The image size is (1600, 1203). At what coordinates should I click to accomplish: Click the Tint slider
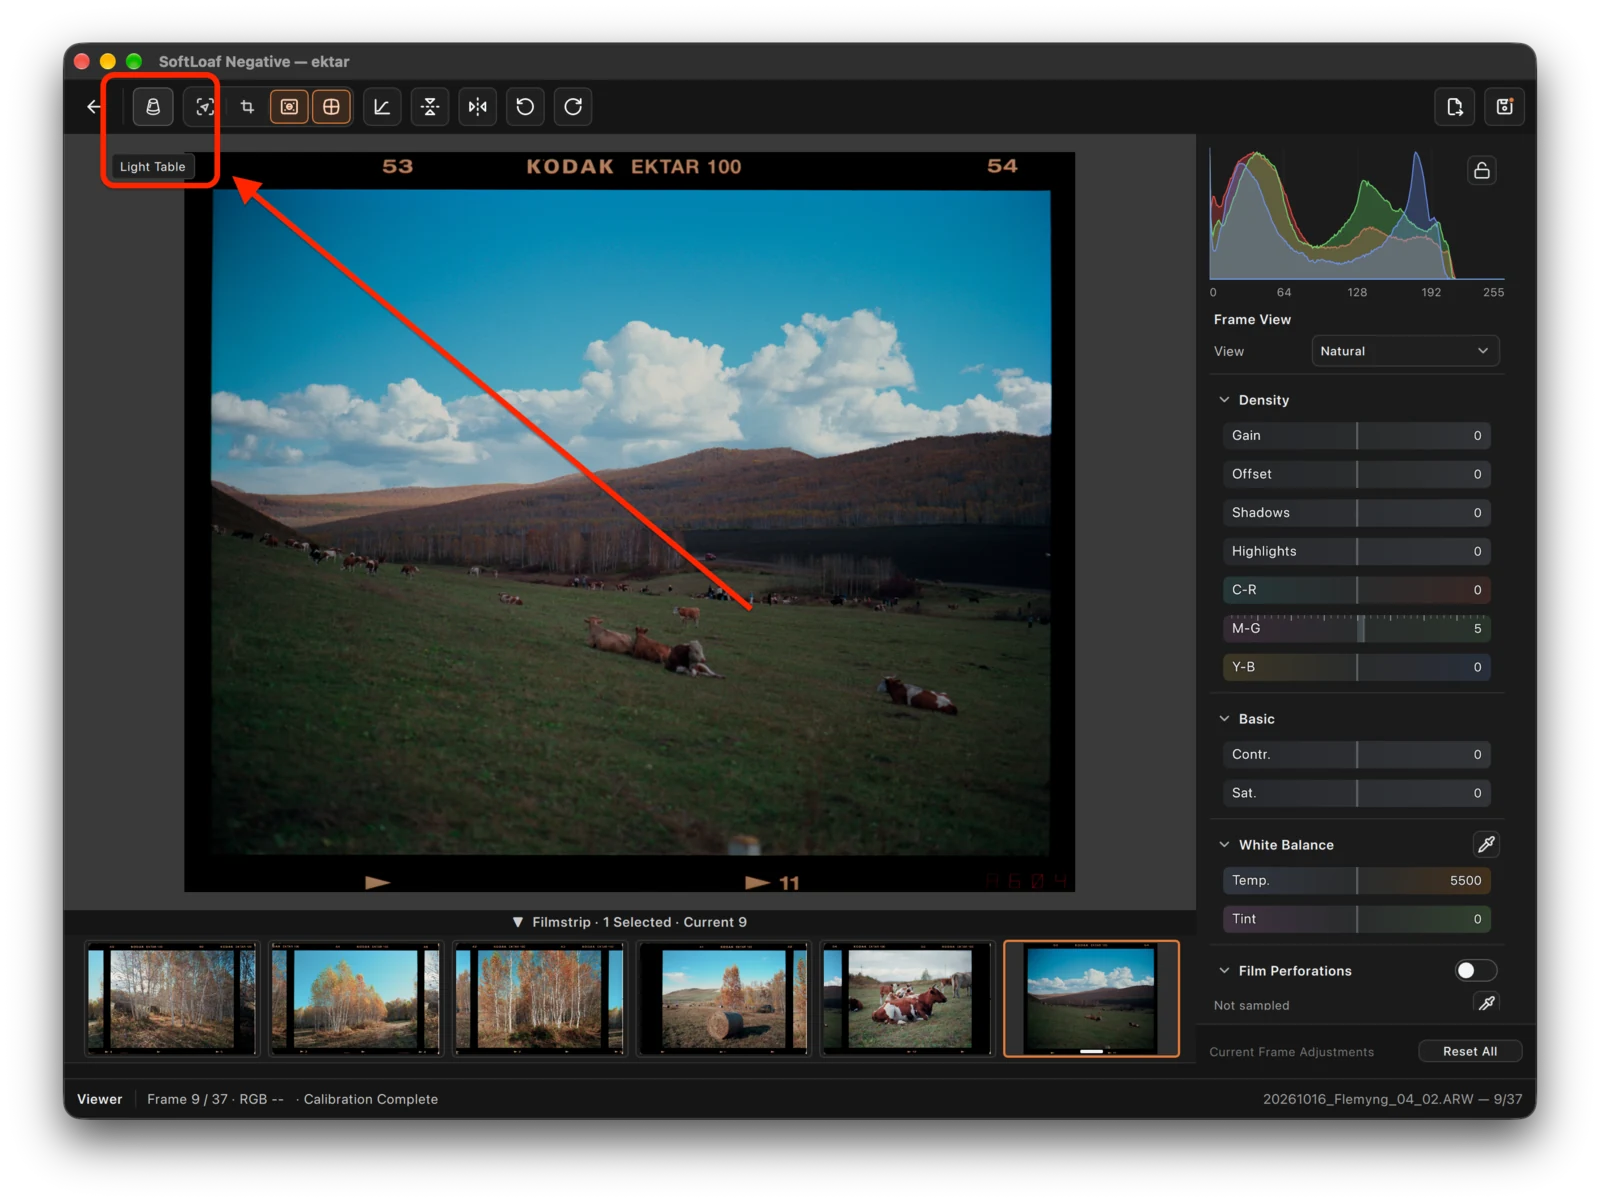(1356, 920)
